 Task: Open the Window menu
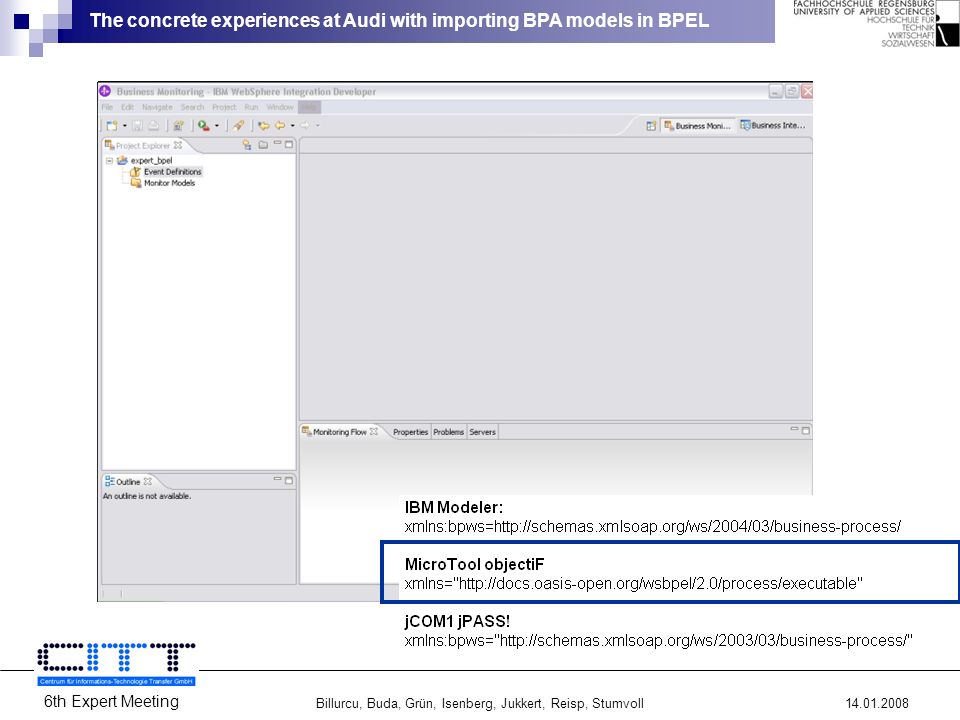280,107
